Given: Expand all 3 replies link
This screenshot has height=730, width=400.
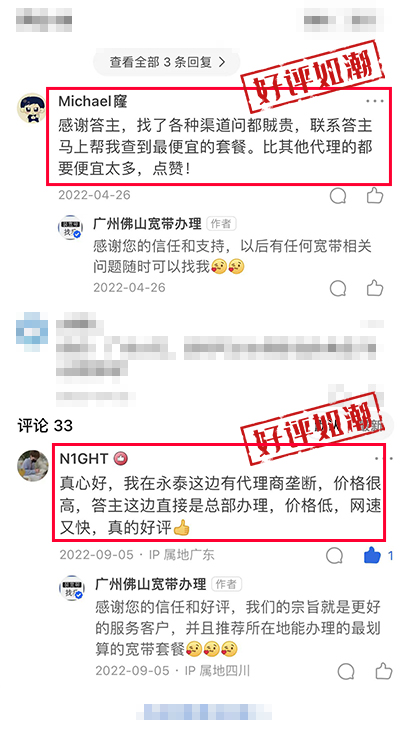Looking at the screenshot, I should pos(167,62).
